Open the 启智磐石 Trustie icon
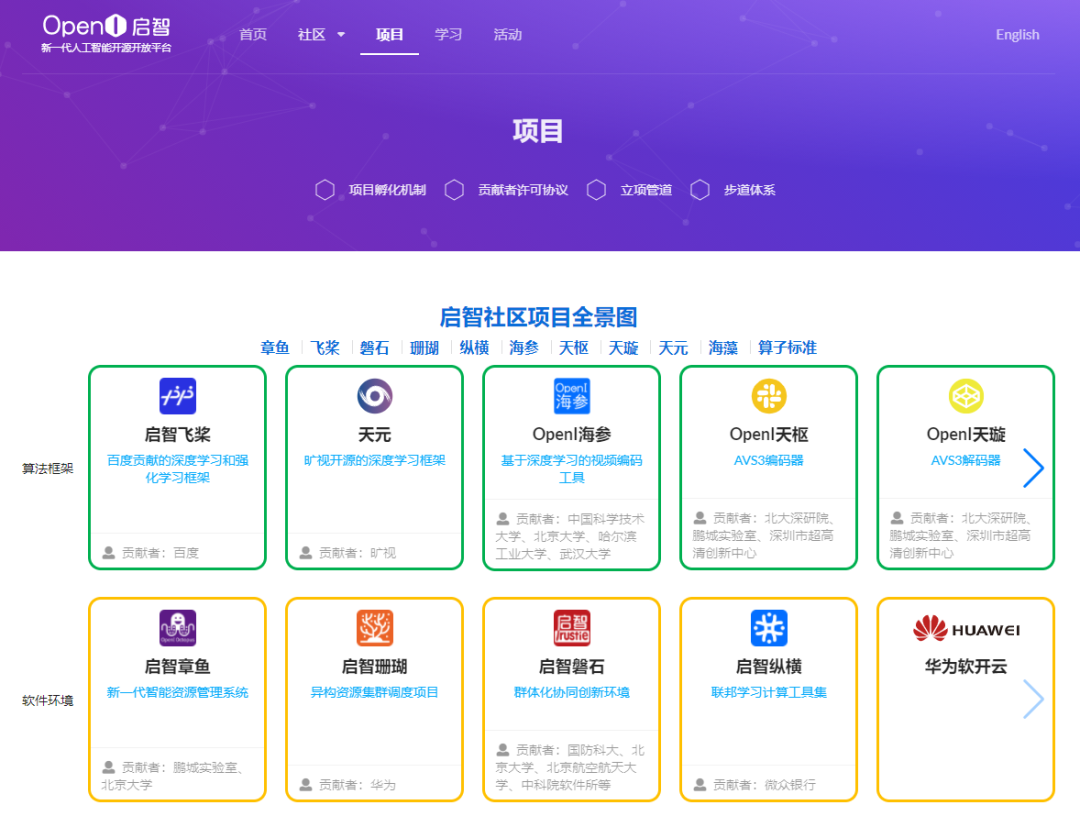Viewport: 1080px width, 816px height. click(x=570, y=630)
